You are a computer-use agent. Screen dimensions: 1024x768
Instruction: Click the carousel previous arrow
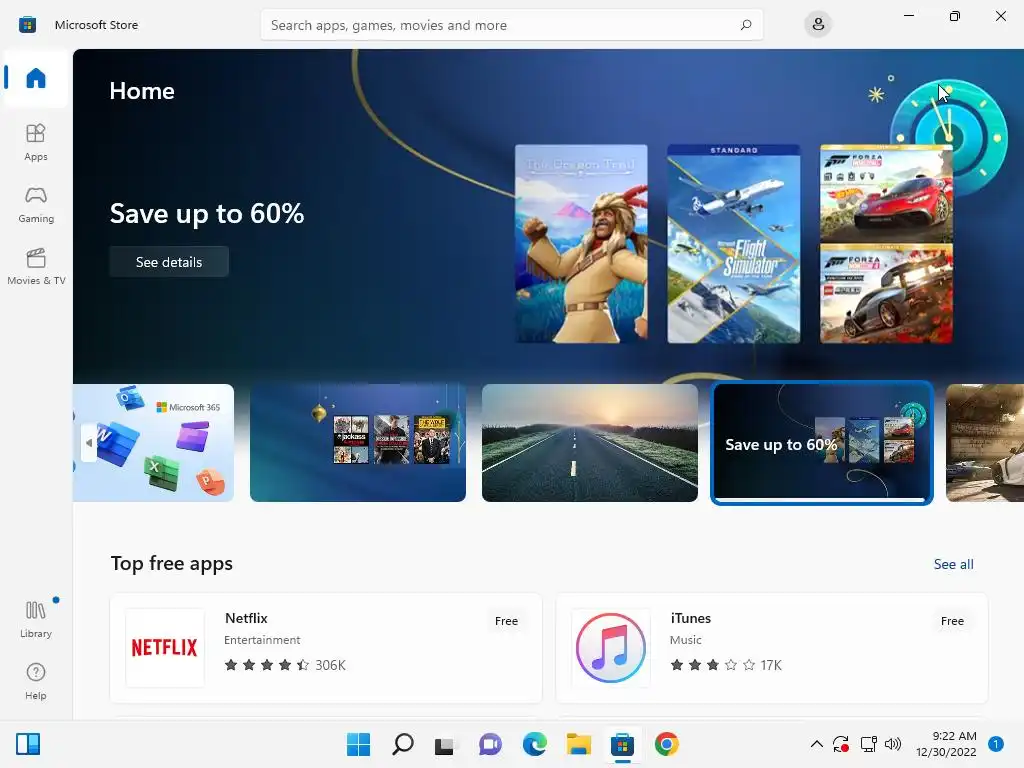(x=89, y=443)
